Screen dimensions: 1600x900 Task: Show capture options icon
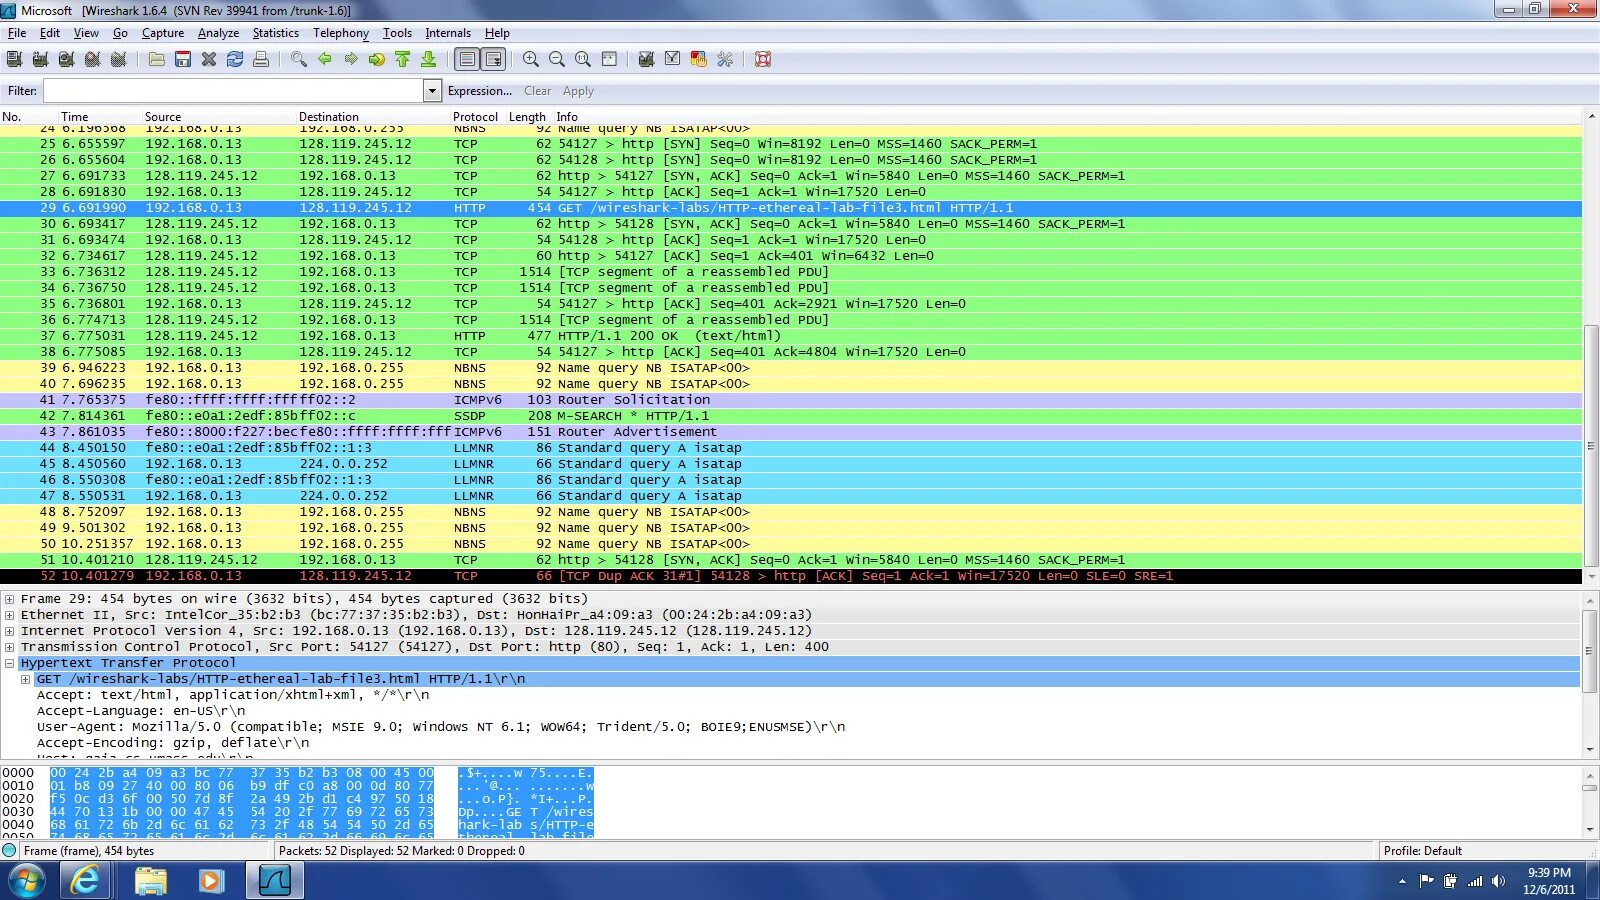coord(40,59)
